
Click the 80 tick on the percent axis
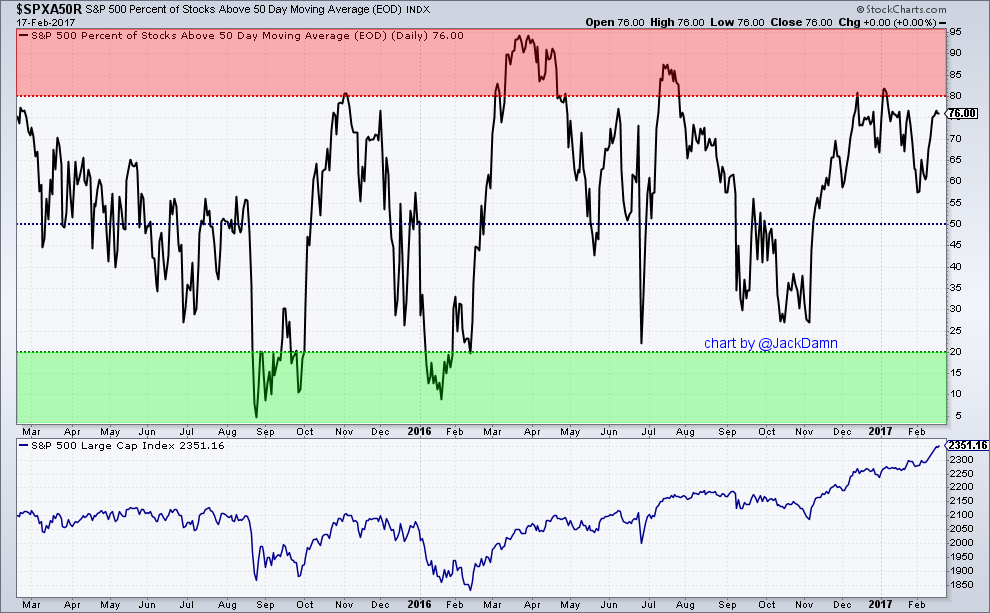[x=955, y=96]
